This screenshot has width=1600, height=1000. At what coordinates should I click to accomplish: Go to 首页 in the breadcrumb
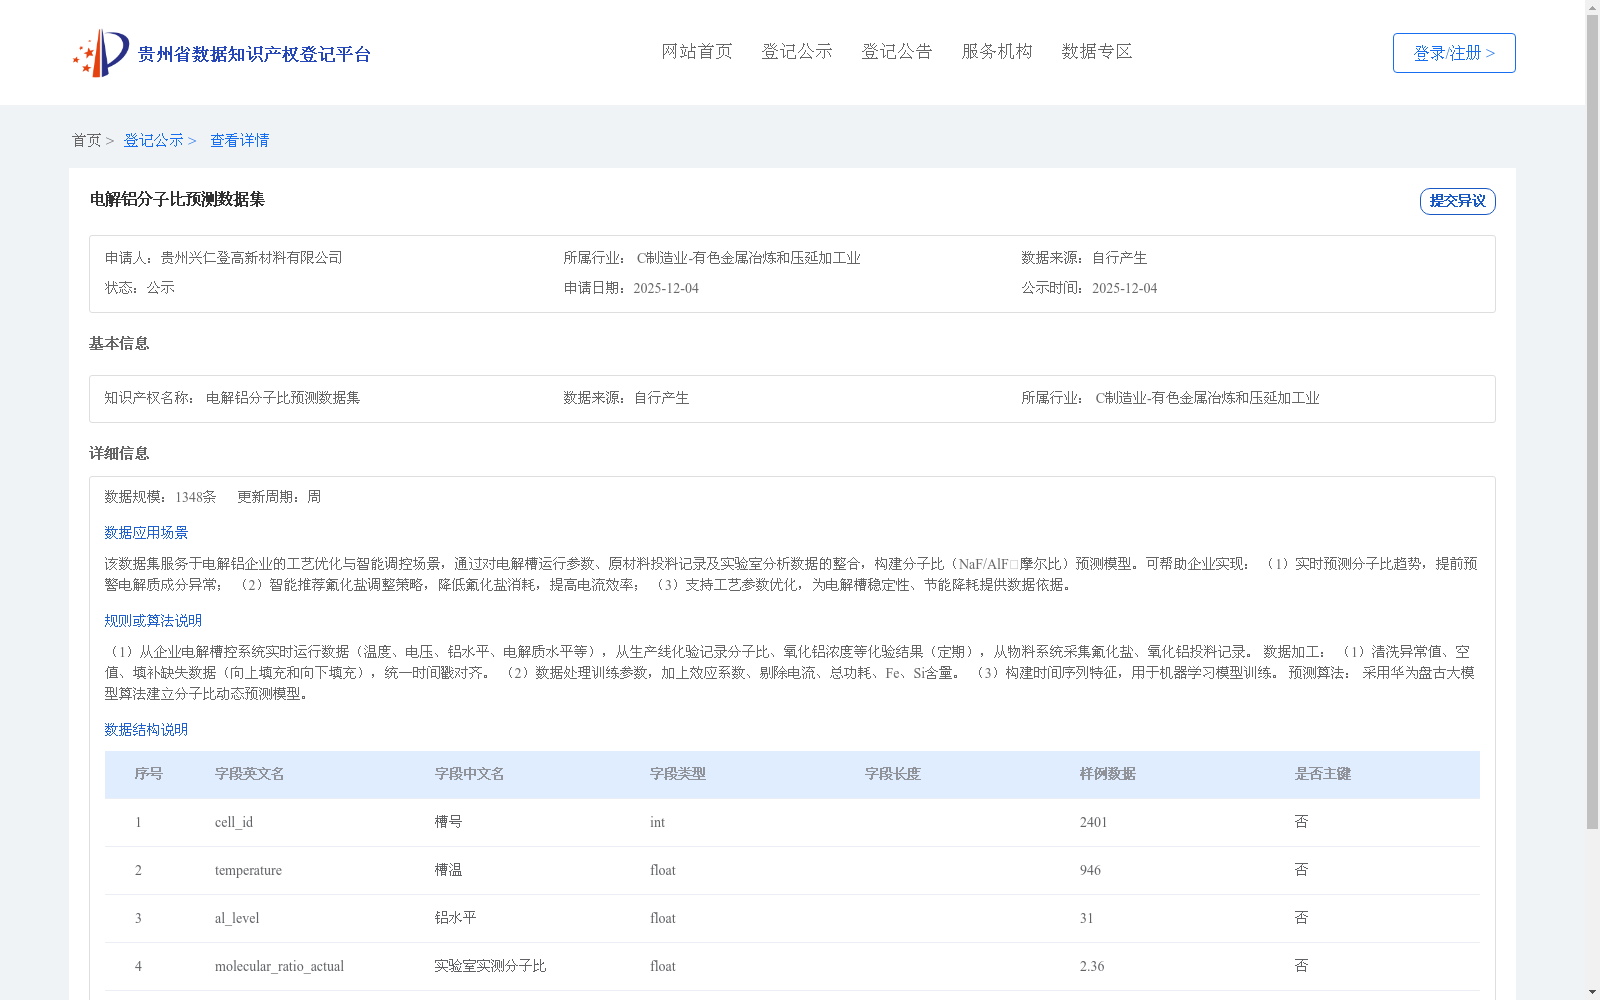(86, 140)
